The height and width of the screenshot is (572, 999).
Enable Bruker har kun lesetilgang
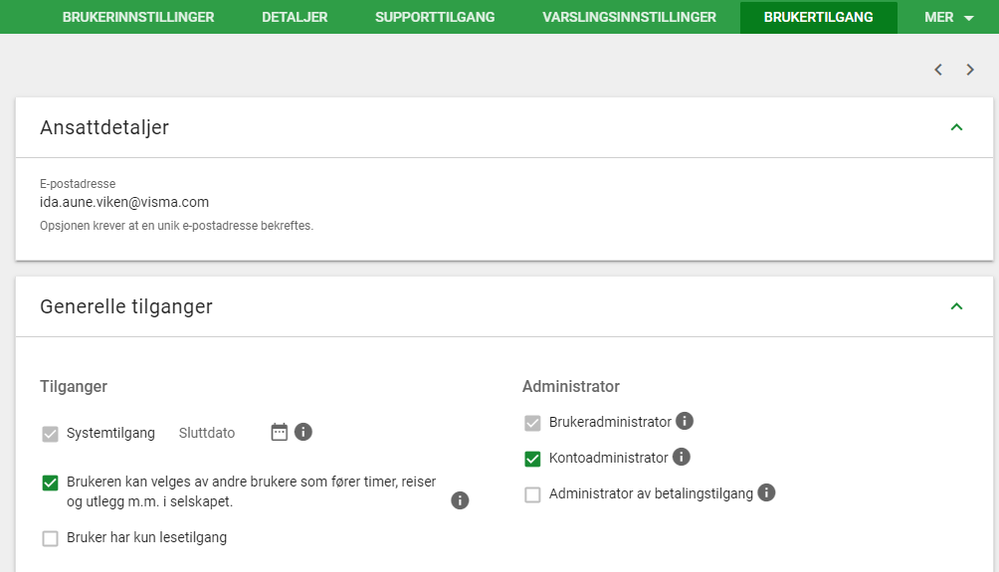(50, 539)
